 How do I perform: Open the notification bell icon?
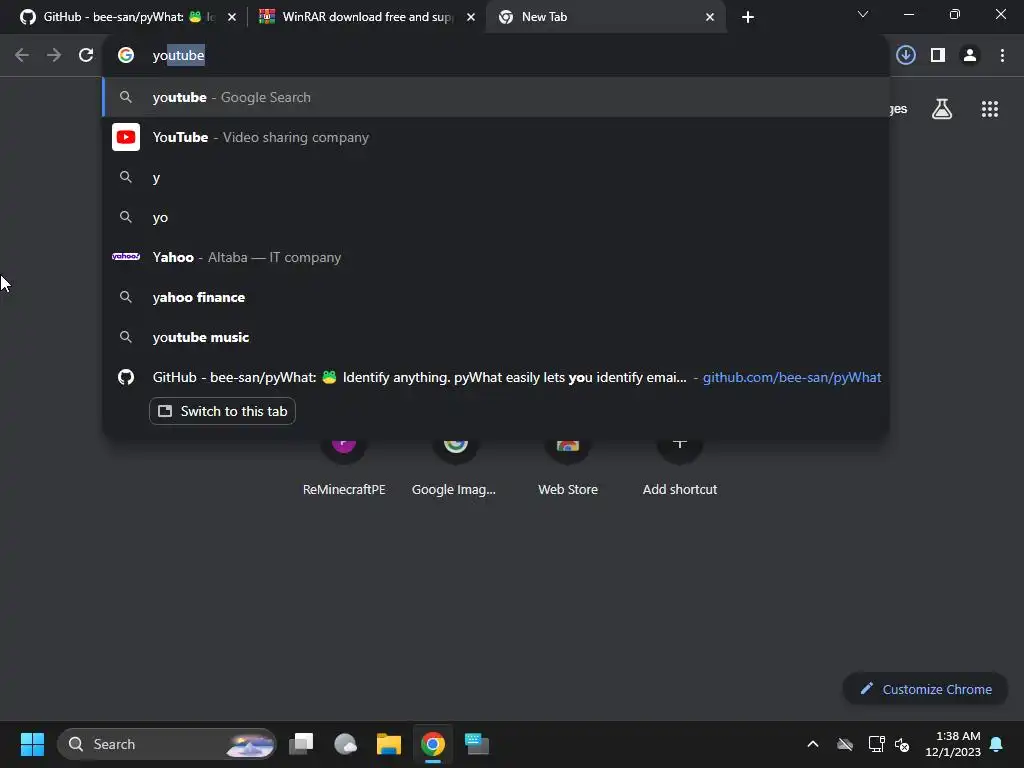996,744
